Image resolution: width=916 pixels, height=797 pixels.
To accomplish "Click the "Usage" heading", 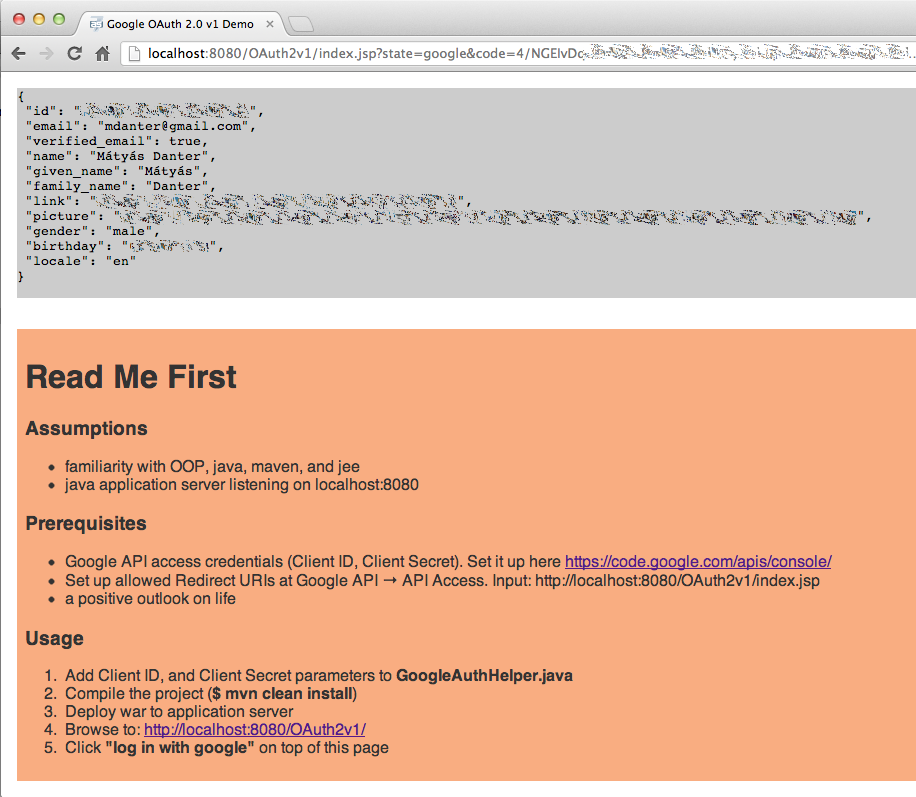I will coord(54,638).
